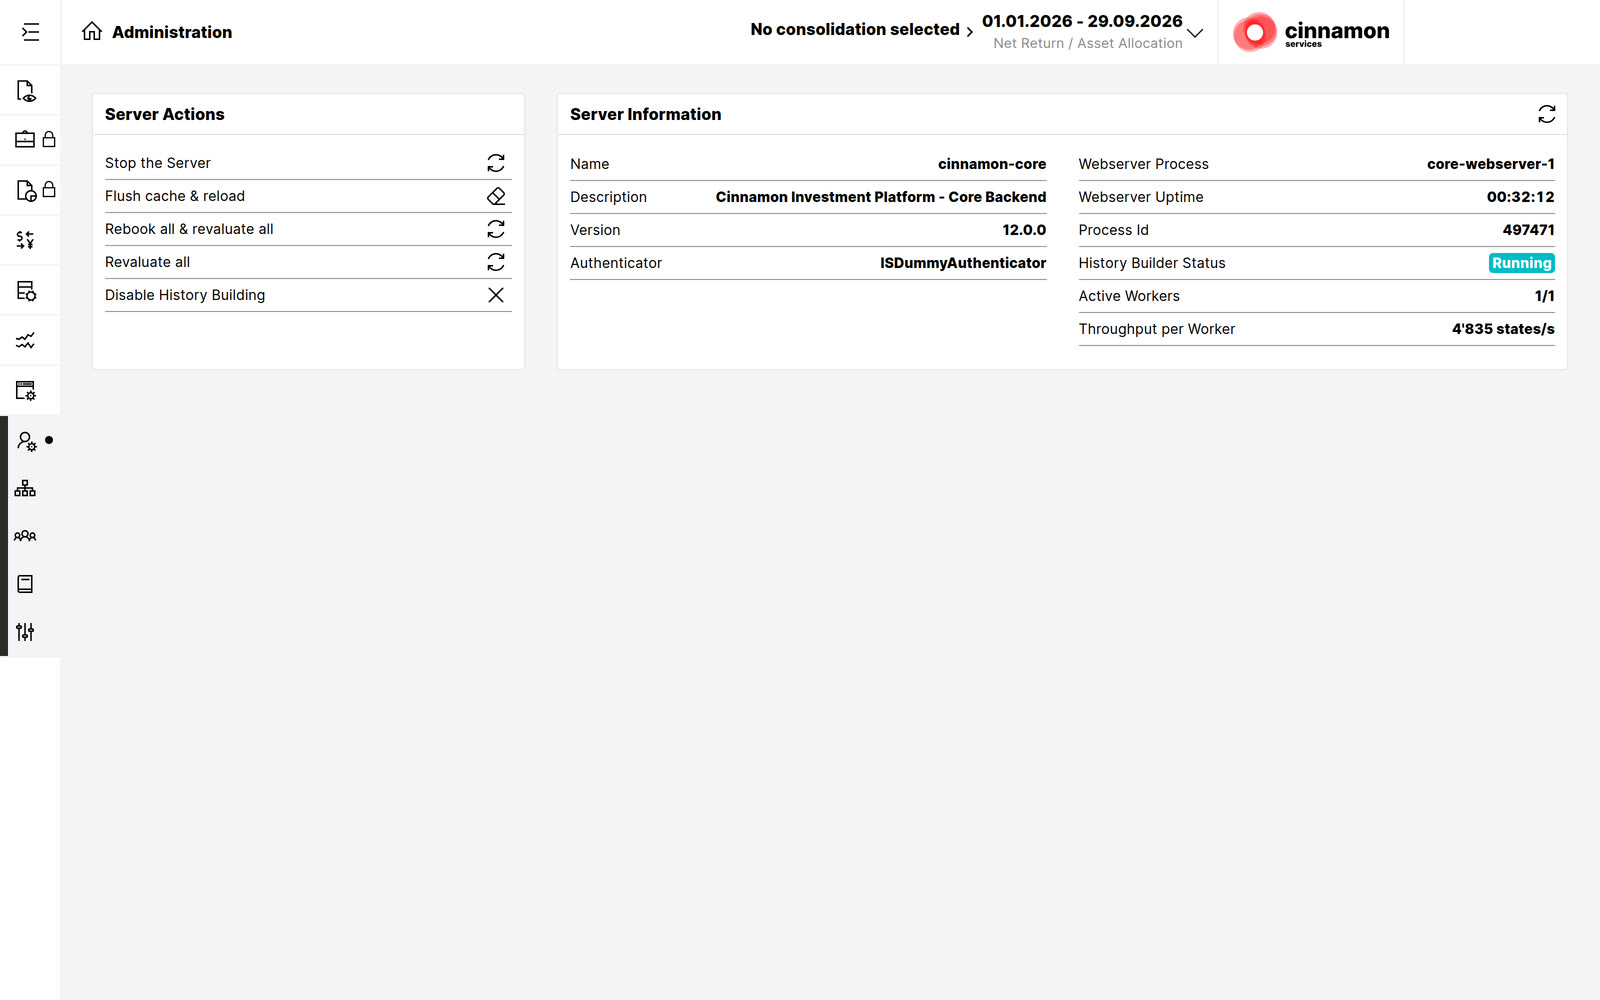Viewport: 1600px width, 1000px height.
Task: Click the version value 12.0.0
Action: (x=1024, y=230)
